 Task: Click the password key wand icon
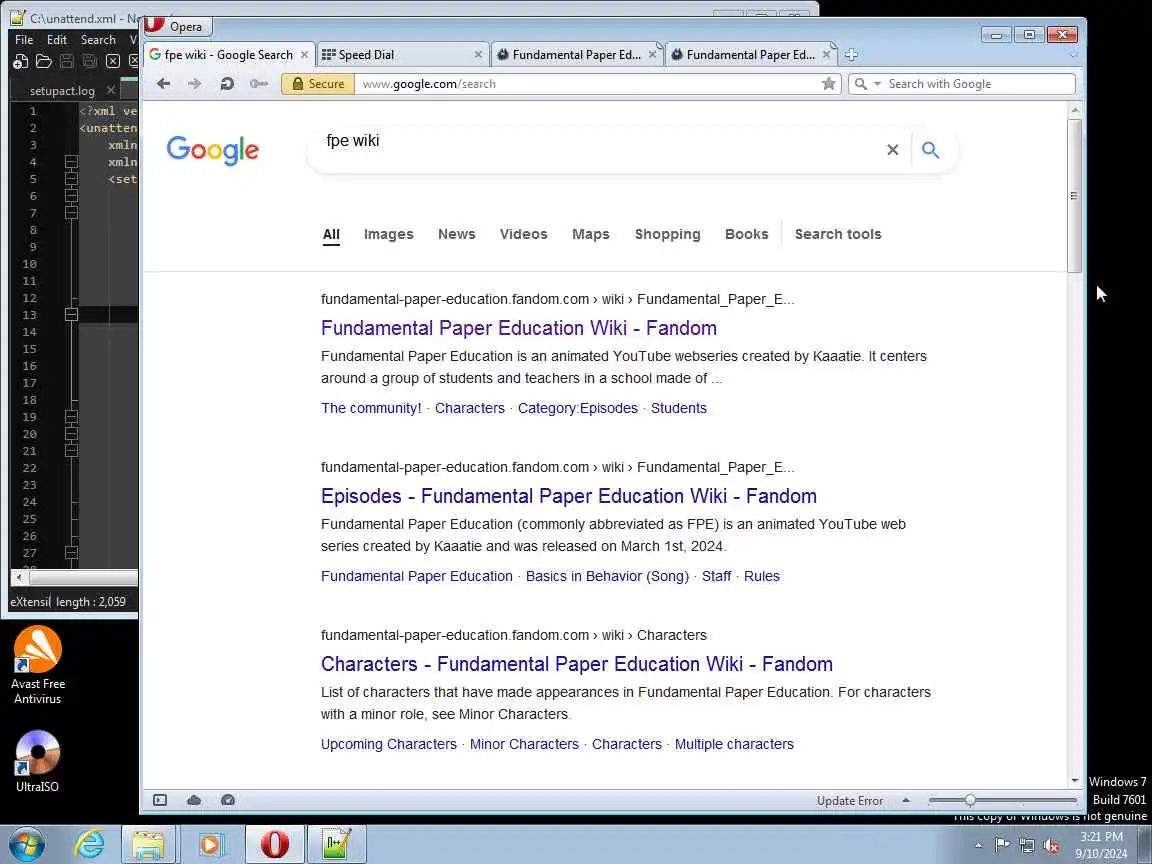tap(259, 84)
